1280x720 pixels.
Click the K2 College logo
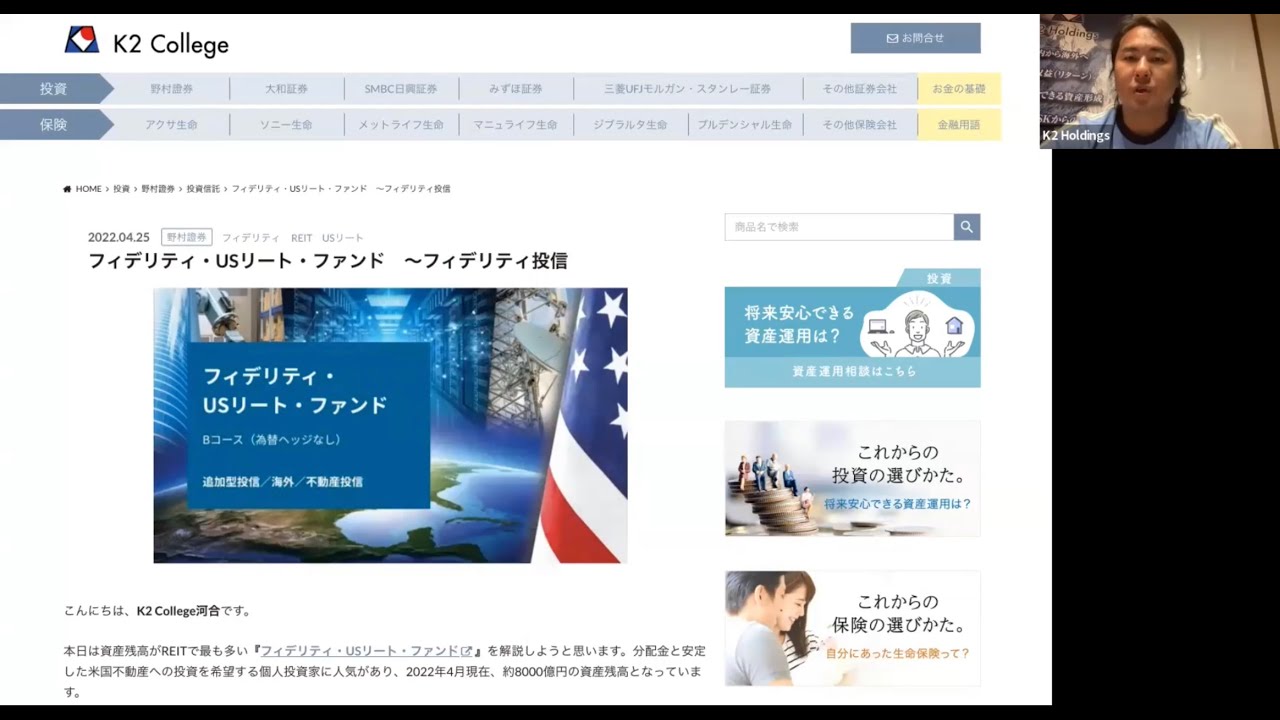(147, 43)
